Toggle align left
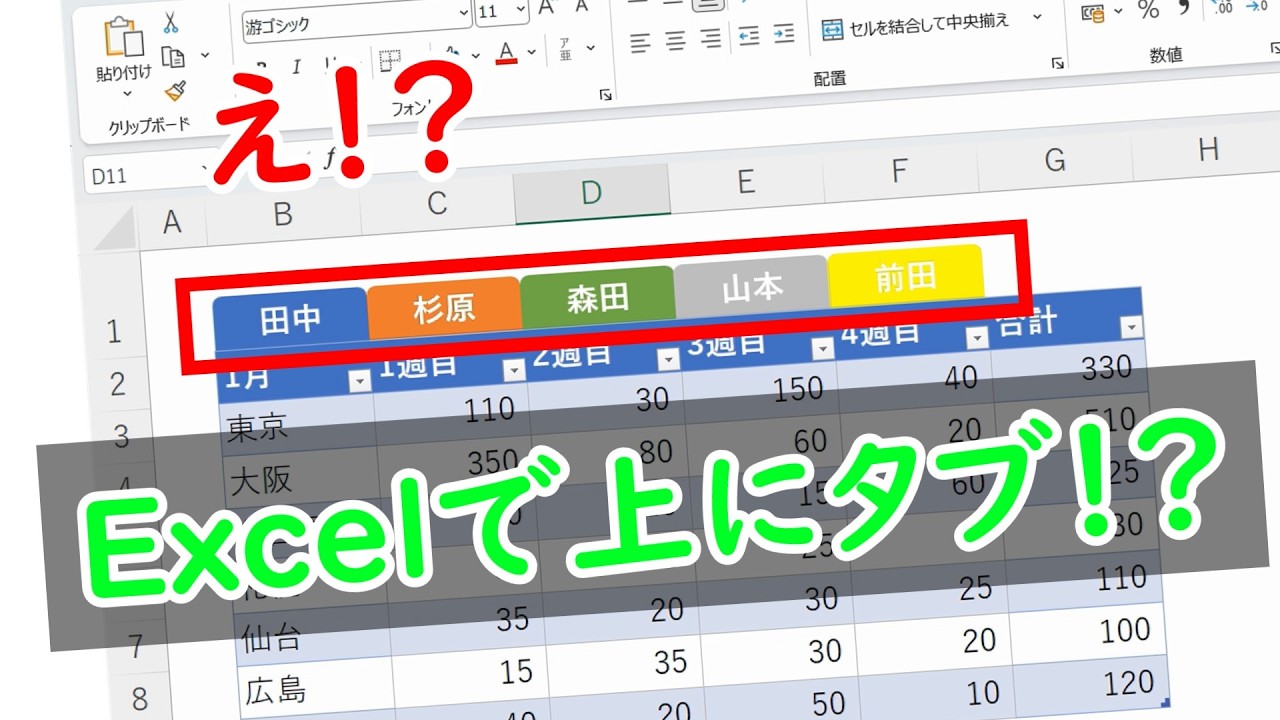The width and height of the screenshot is (1280, 720). 640,42
